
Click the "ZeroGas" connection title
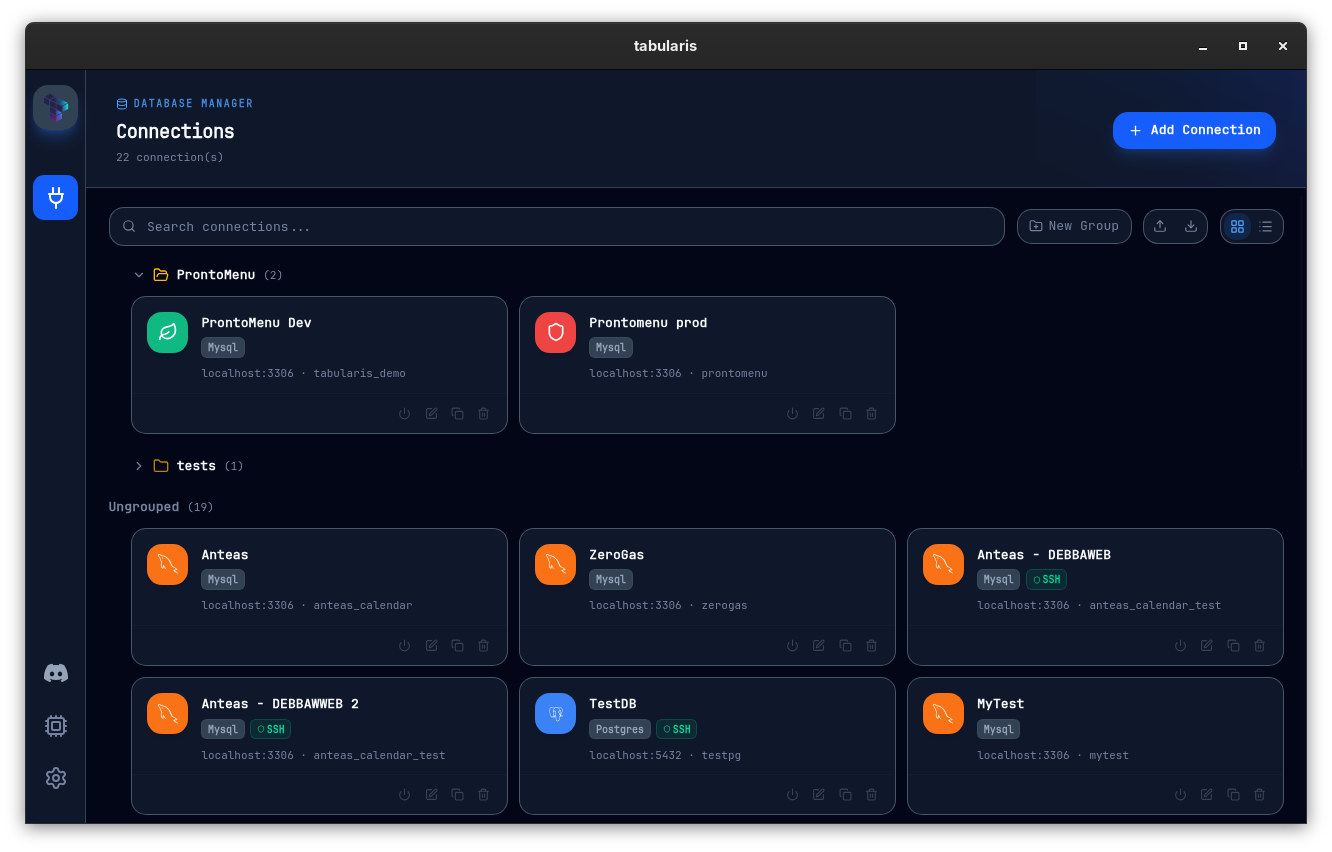[x=616, y=555]
